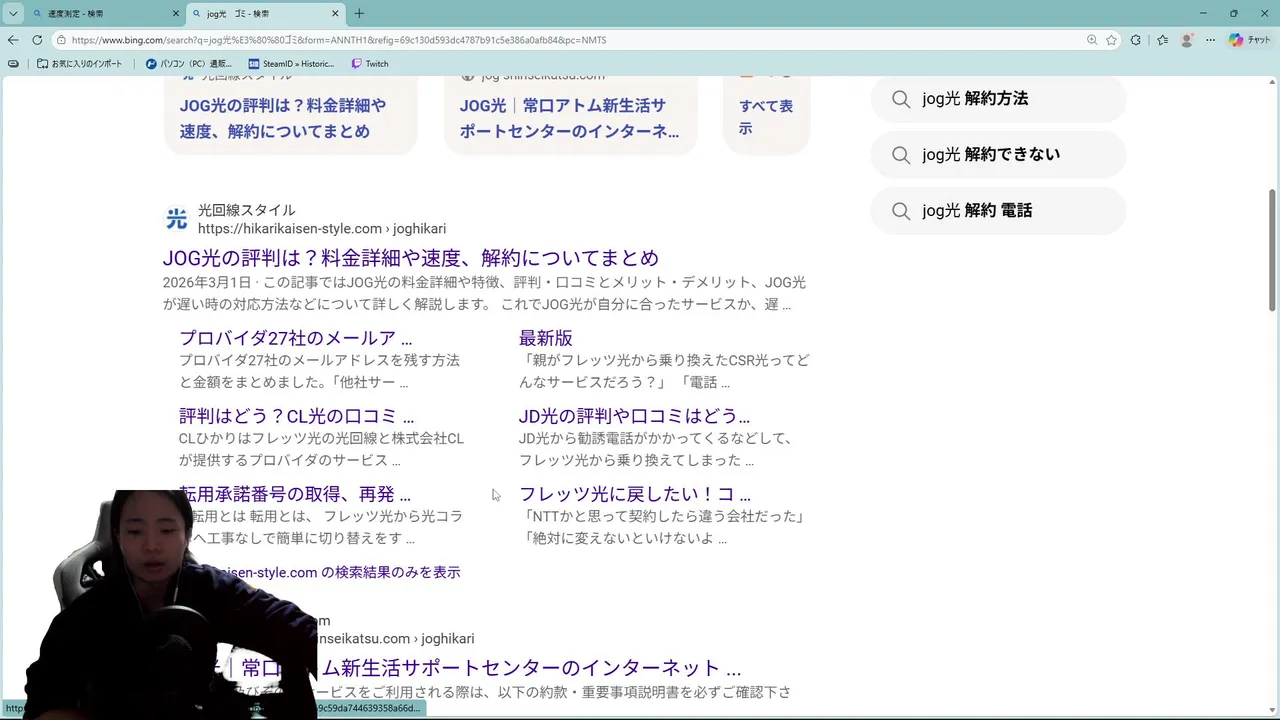Image resolution: width=1280 pixels, height=720 pixels.
Task: Open the Twitch bookmark
Action: 370,64
